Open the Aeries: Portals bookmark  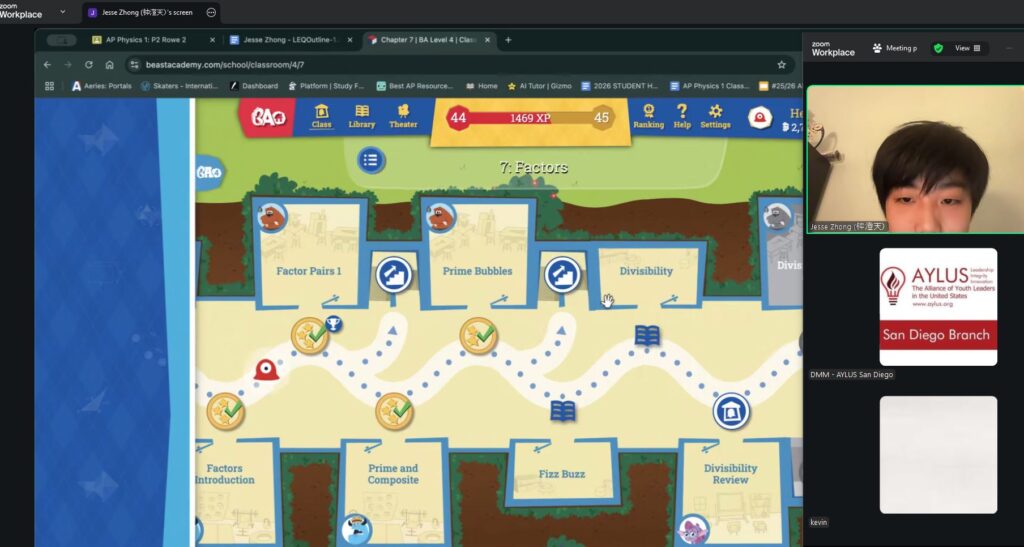click(101, 86)
